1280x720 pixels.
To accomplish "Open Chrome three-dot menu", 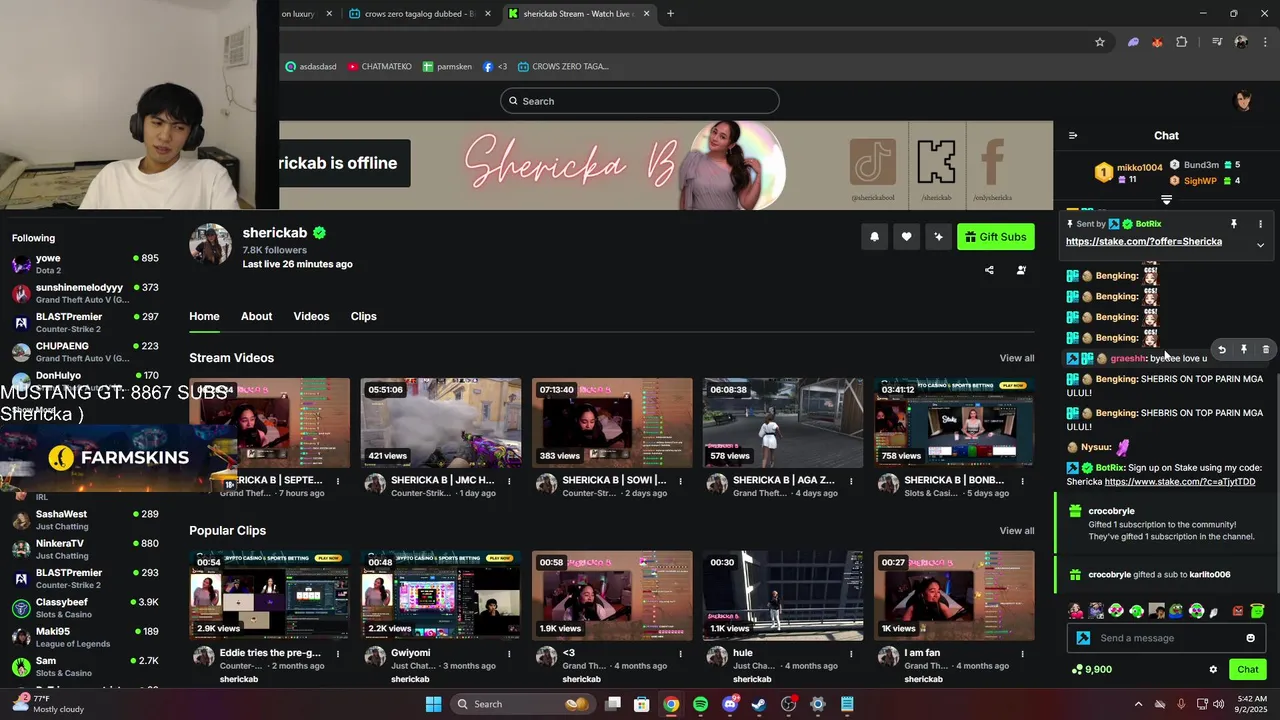I will click(1265, 42).
